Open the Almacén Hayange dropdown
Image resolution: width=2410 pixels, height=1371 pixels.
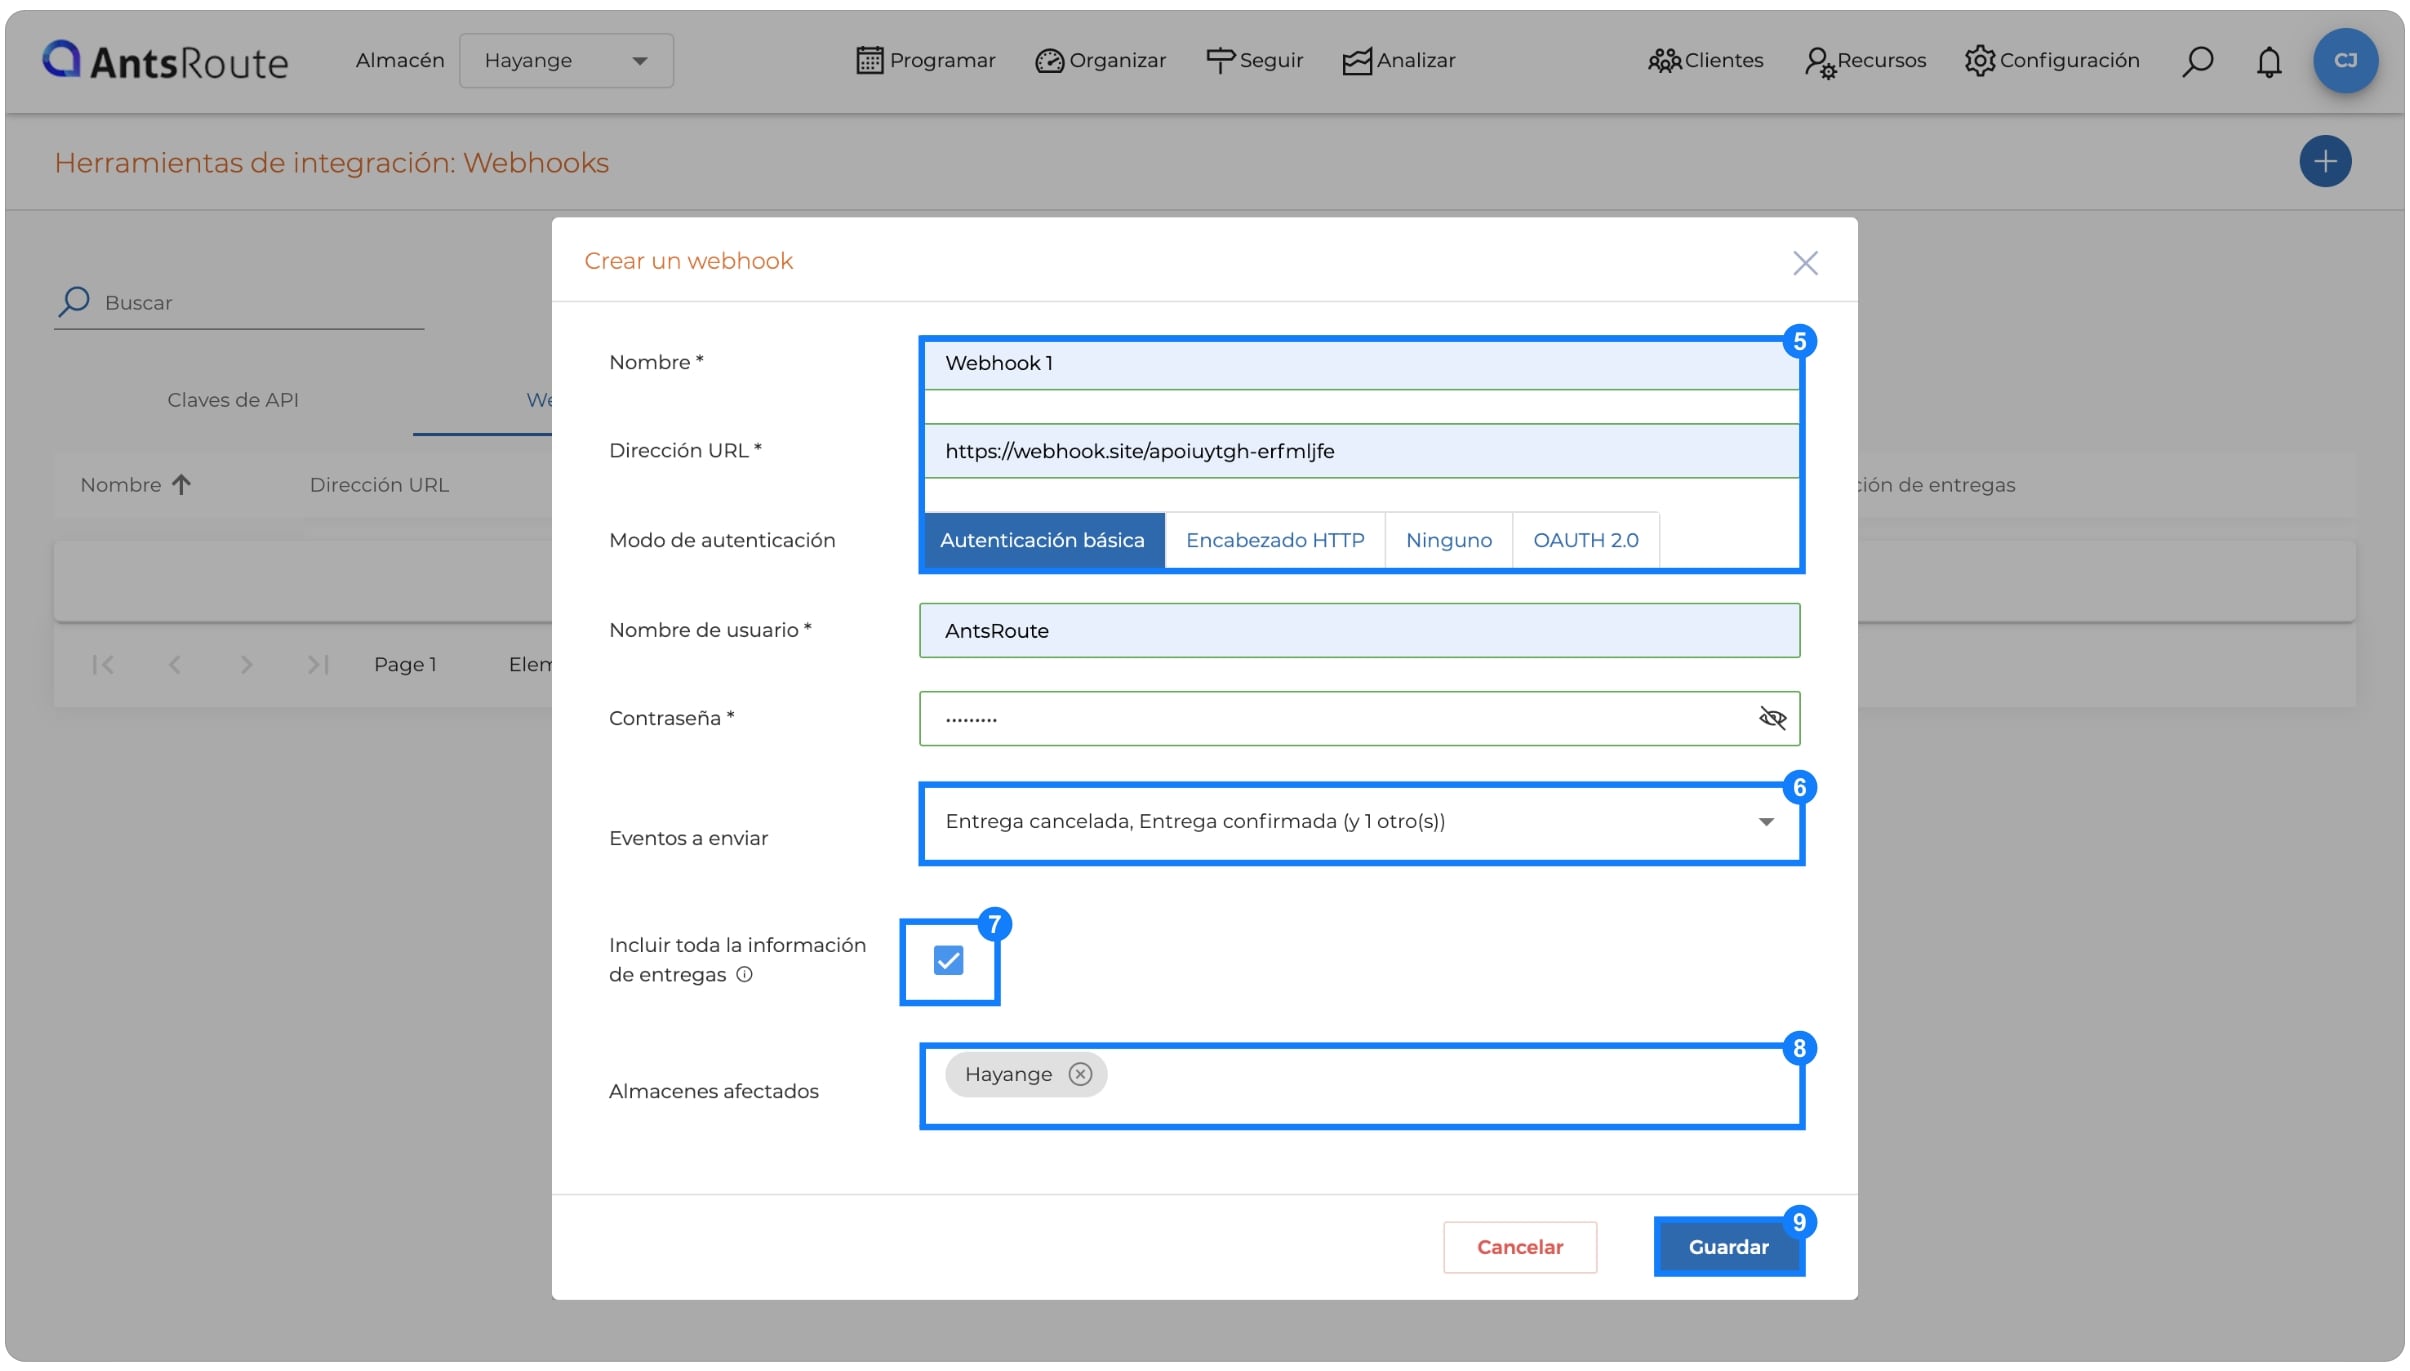[x=566, y=61]
